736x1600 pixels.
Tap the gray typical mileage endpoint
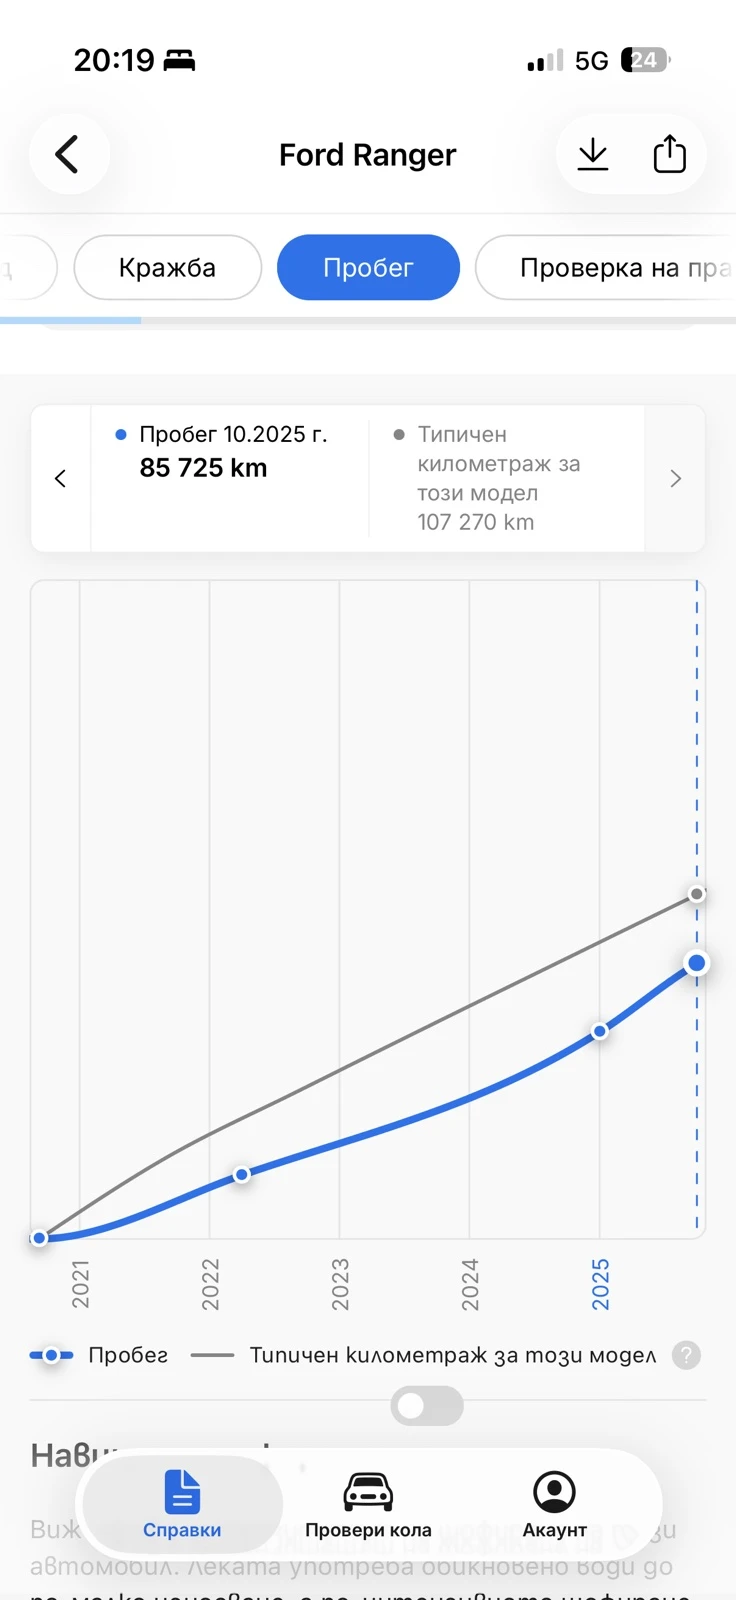[697, 893]
